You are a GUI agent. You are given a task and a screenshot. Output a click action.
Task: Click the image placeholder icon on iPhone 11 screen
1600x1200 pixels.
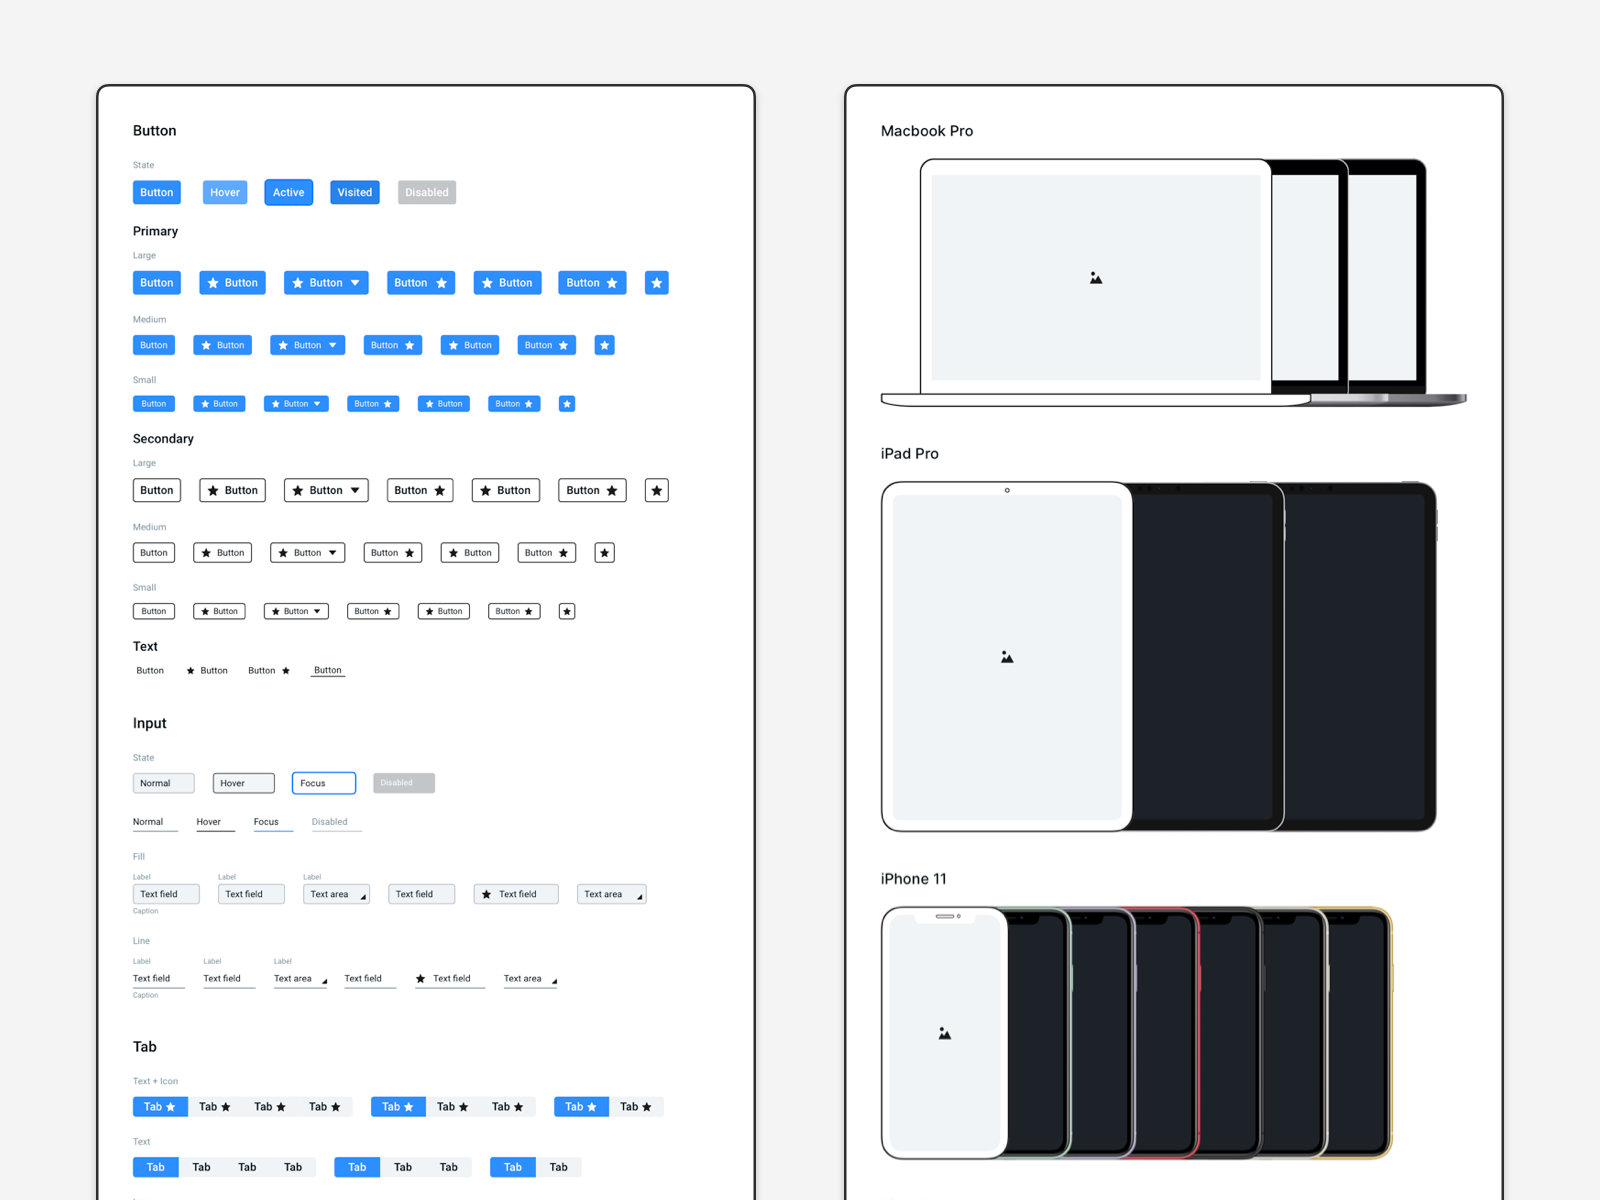click(944, 1033)
